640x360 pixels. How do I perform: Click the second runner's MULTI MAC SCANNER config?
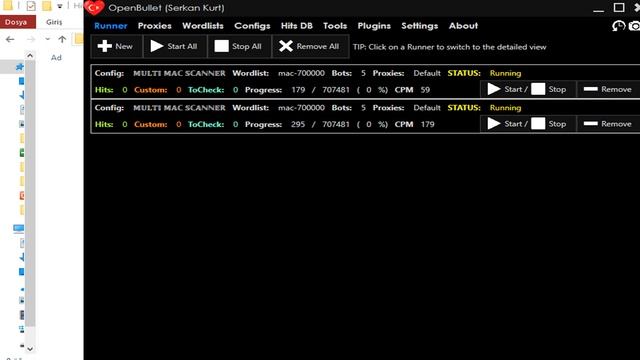tap(179, 108)
